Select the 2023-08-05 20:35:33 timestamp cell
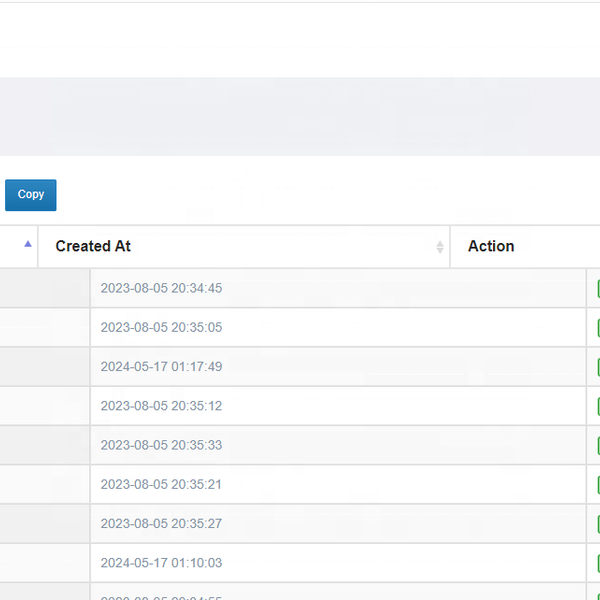 pyautogui.click(x=161, y=445)
